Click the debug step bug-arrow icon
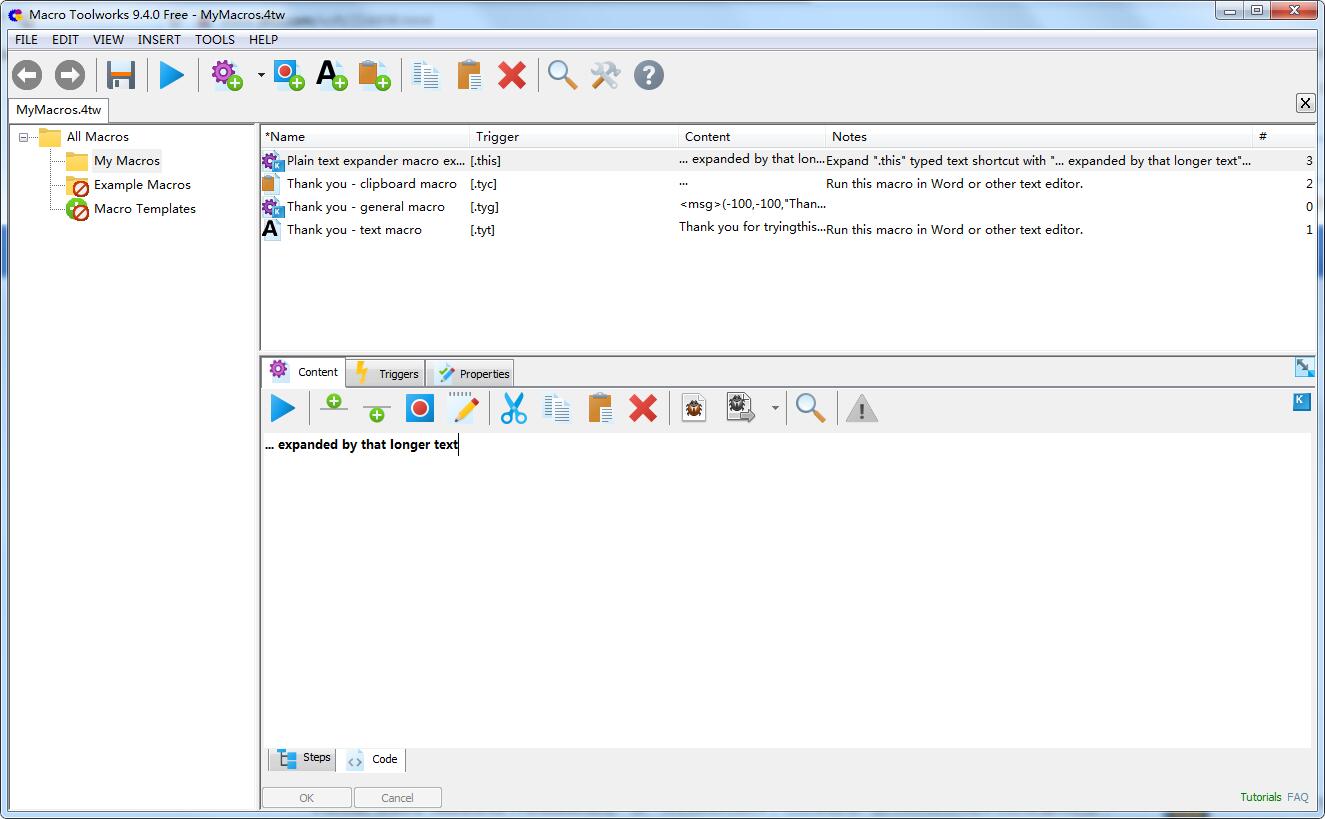The image size is (1325, 819). pyautogui.click(x=741, y=408)
